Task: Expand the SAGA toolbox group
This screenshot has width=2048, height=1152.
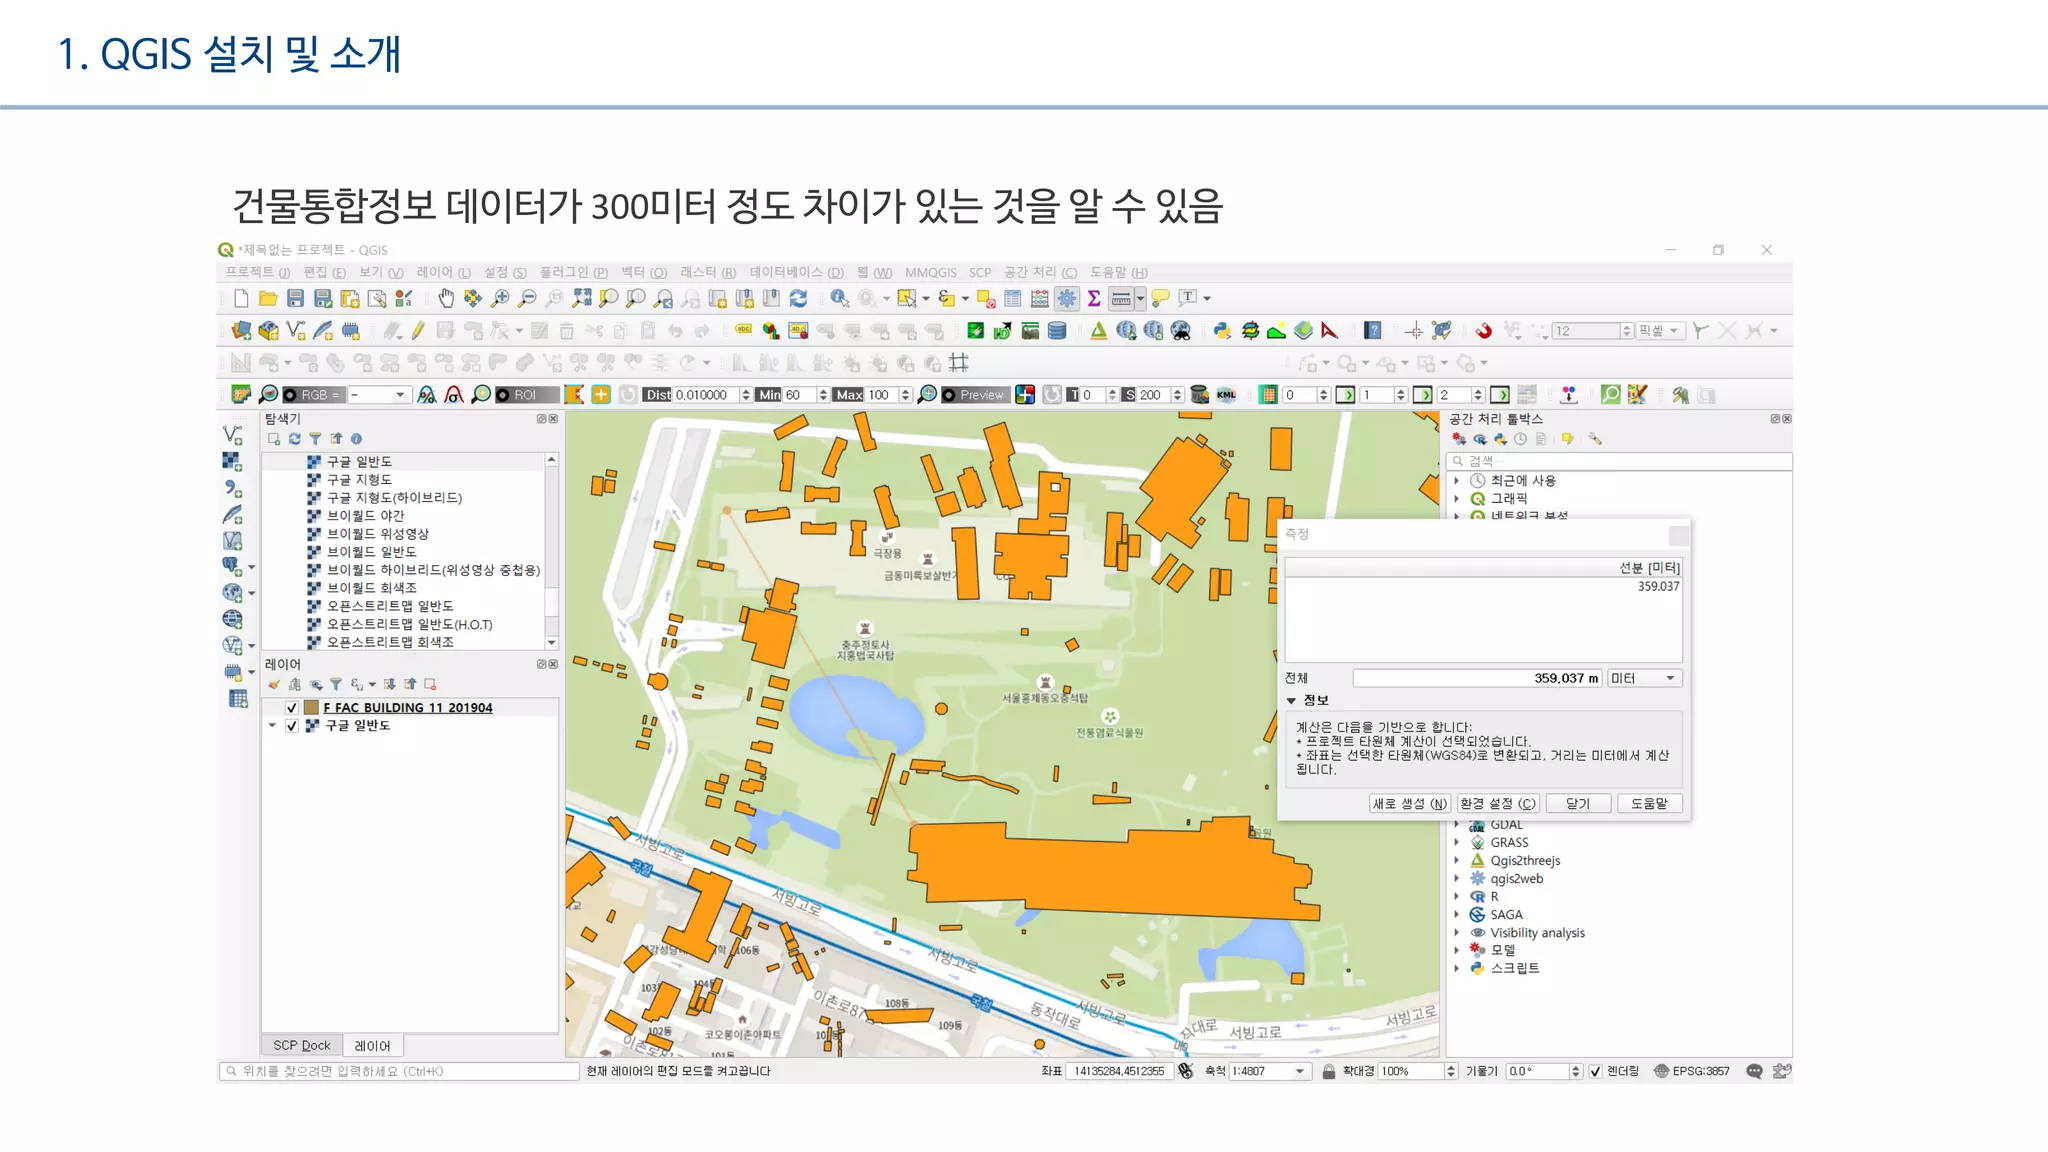Action: (x=1456, y=915)
